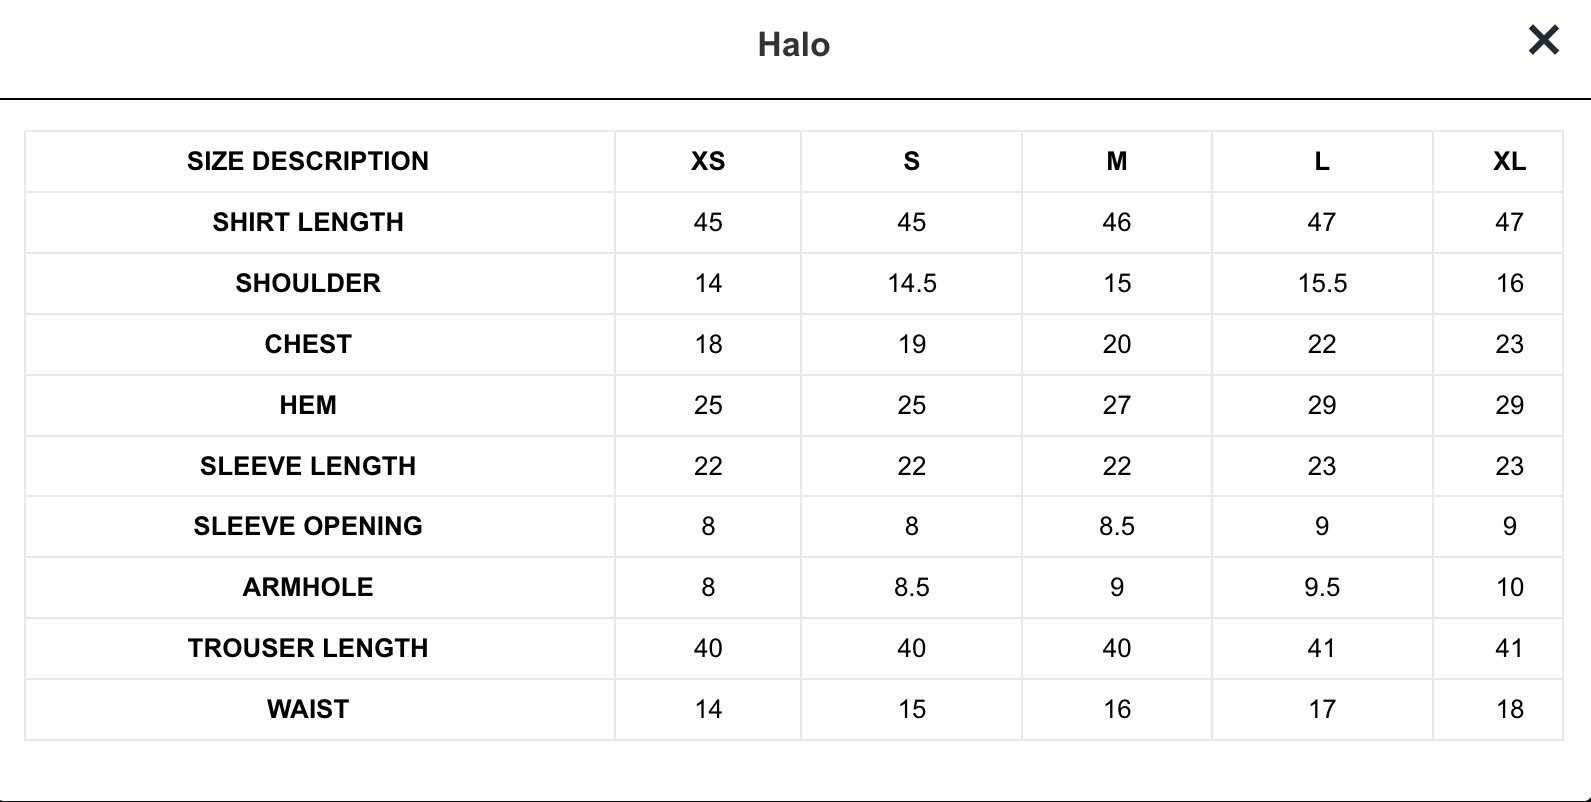This screenshot has width=1591, height=802.
Task: Select the S column header
Action: click(x=912, y=161)
